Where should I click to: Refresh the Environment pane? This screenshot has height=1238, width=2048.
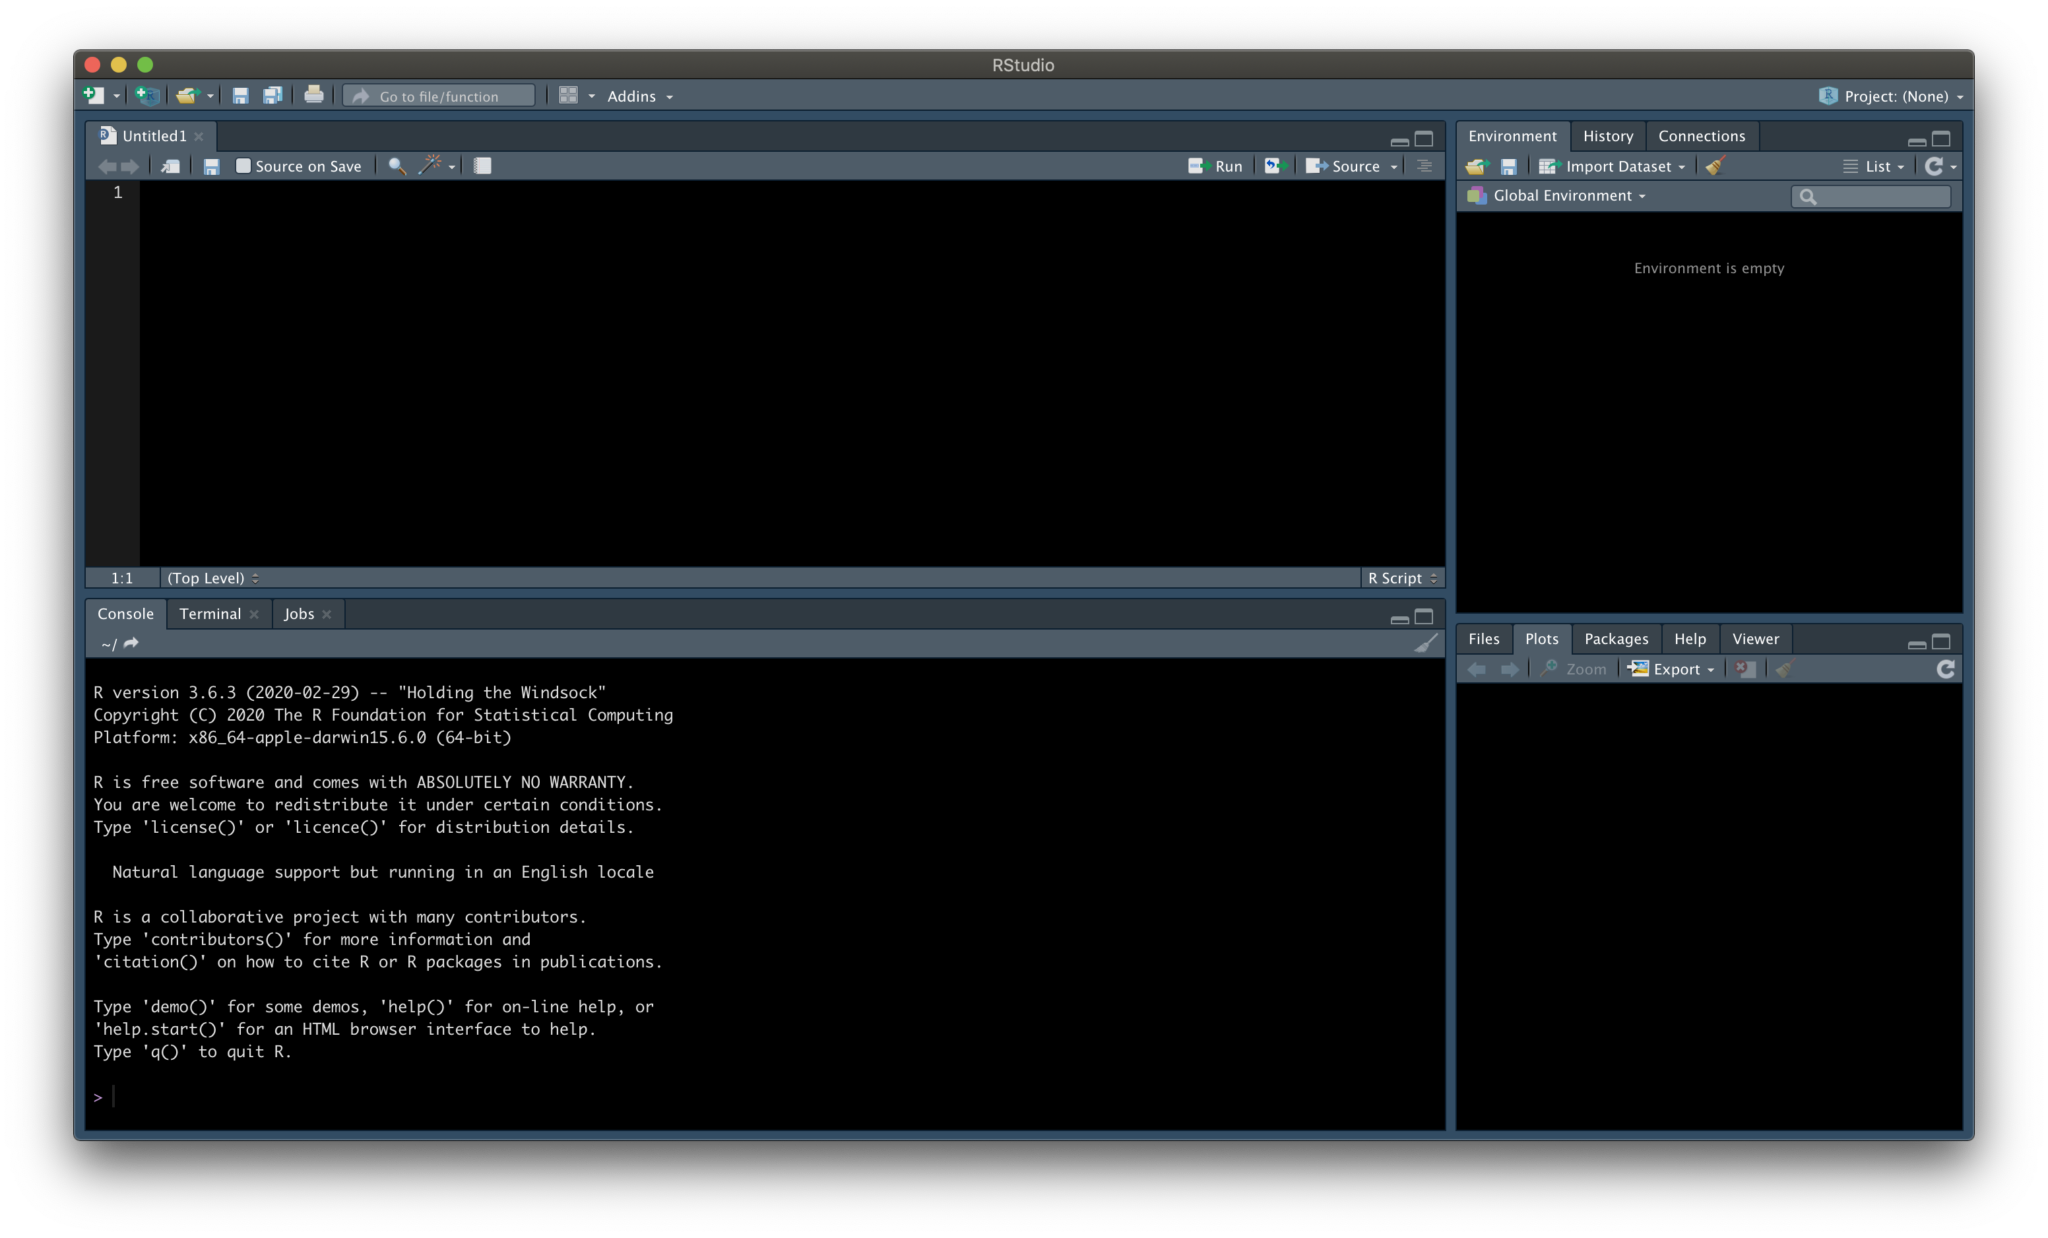click(x=1934, y=166)
